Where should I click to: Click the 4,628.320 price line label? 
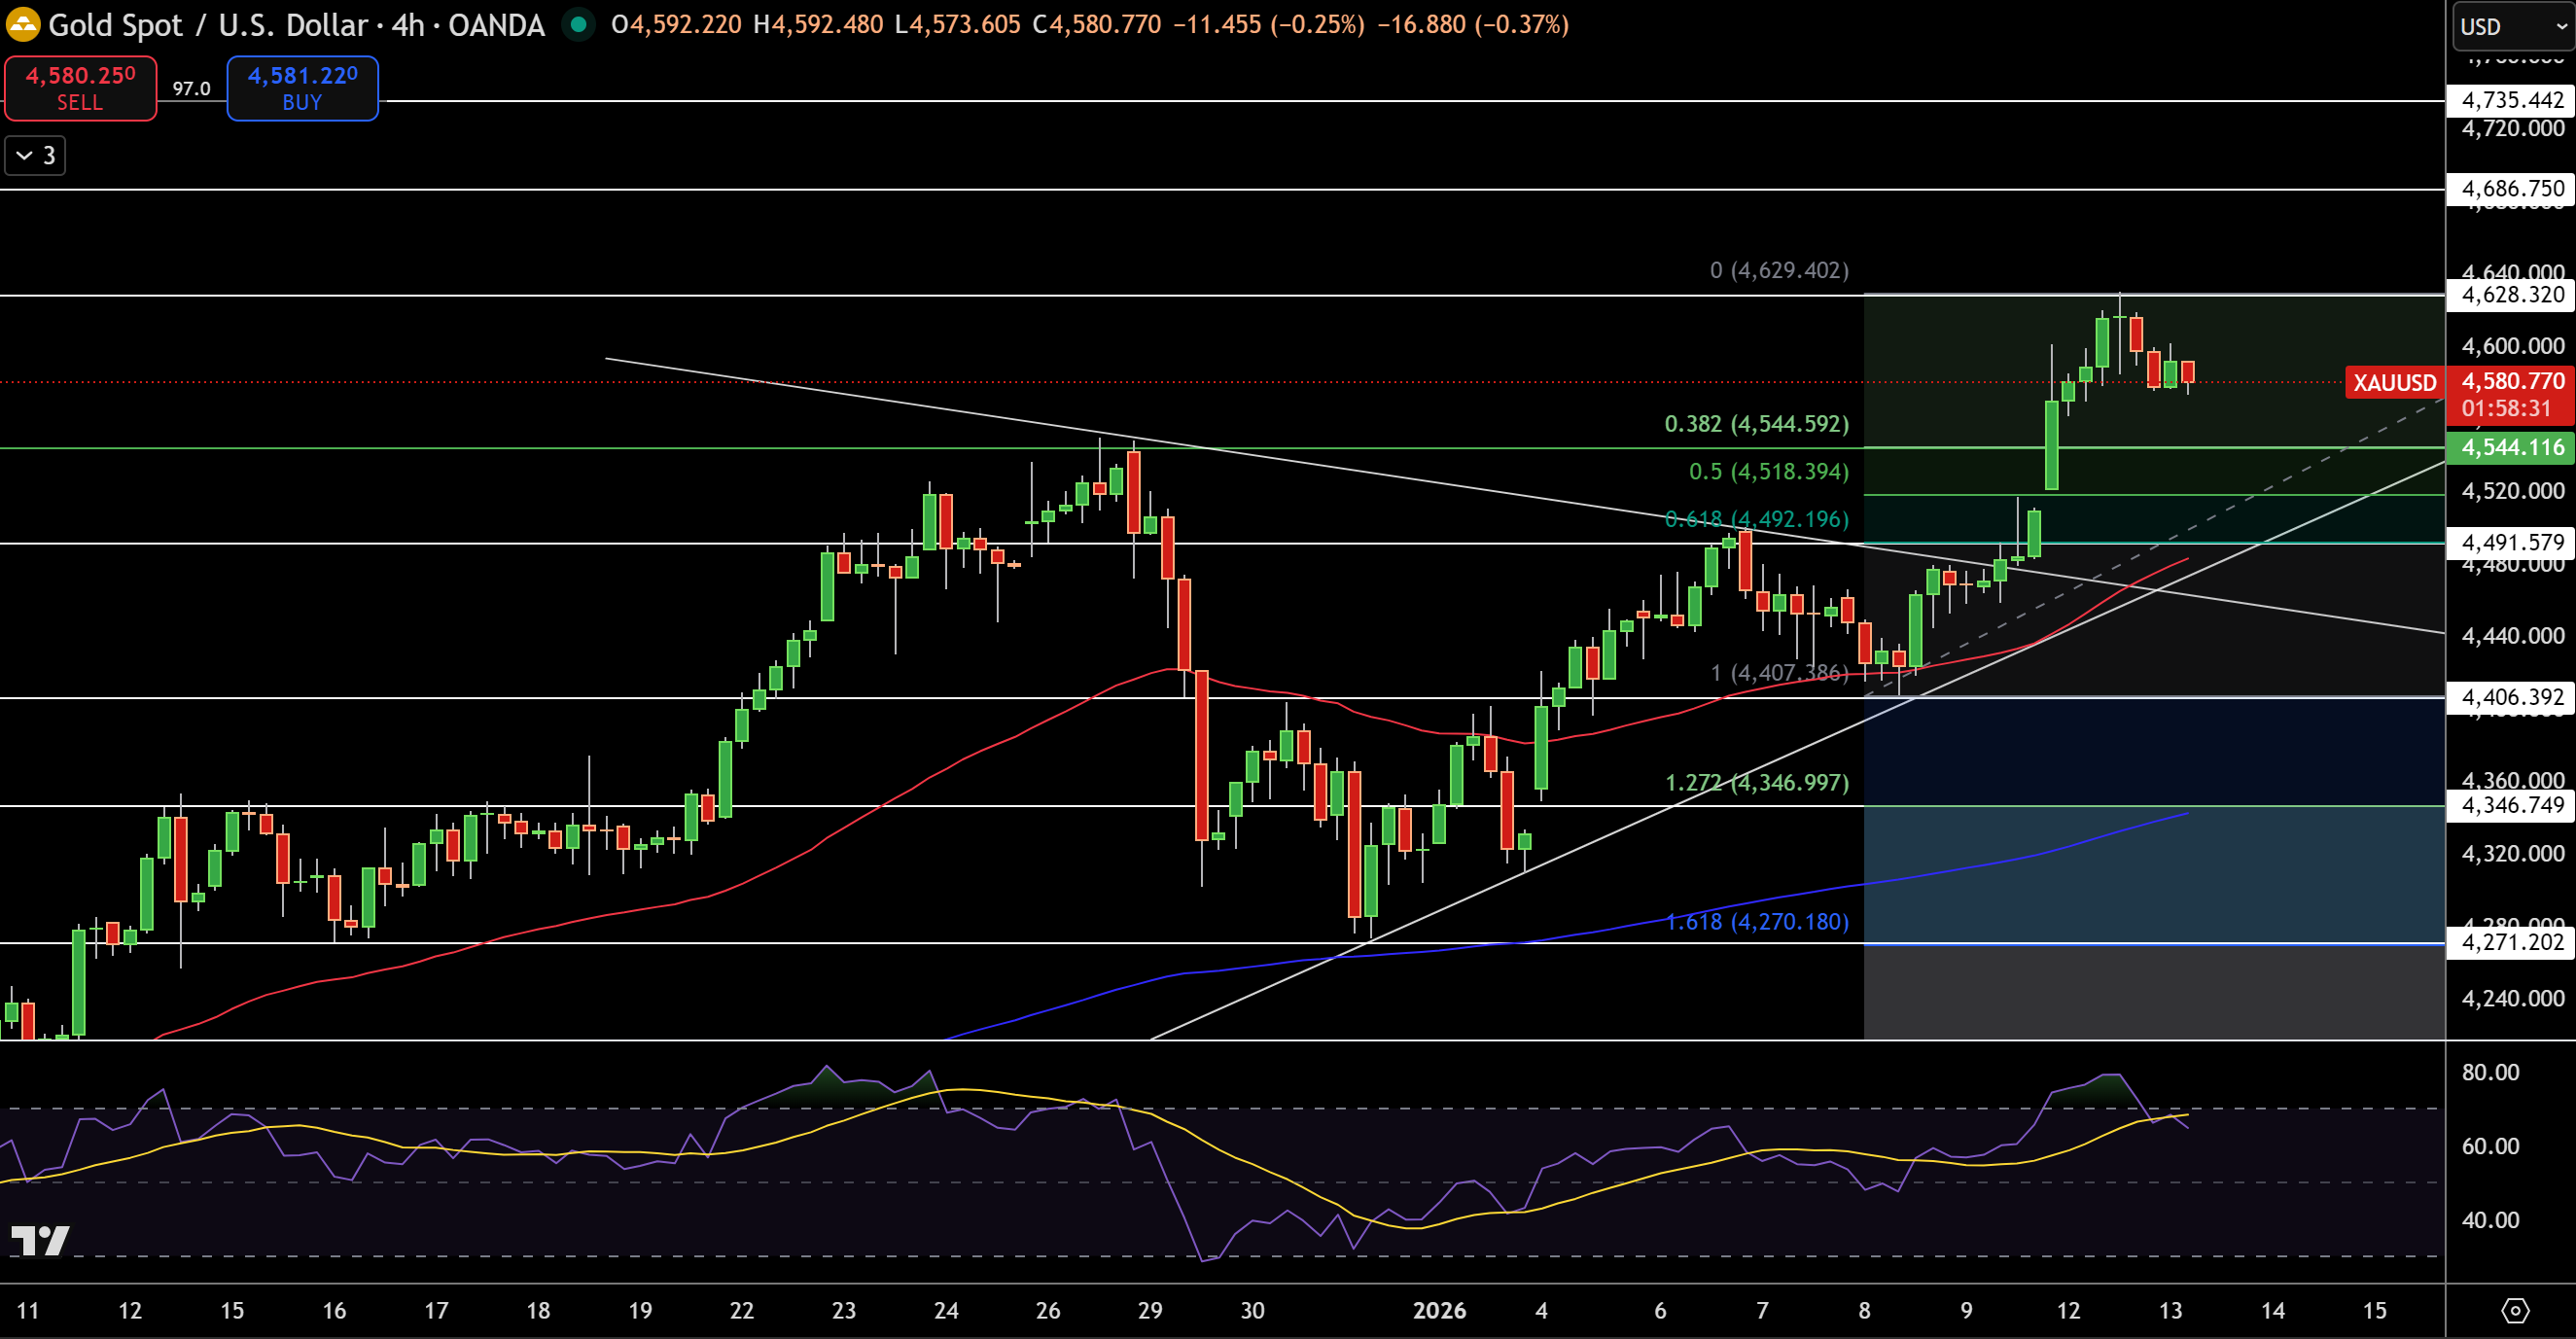pos(2511,295)
